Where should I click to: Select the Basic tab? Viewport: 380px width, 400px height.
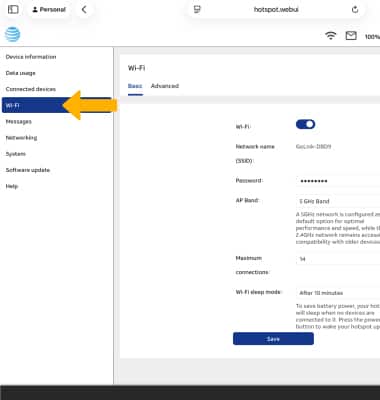(x=135, y=86)
